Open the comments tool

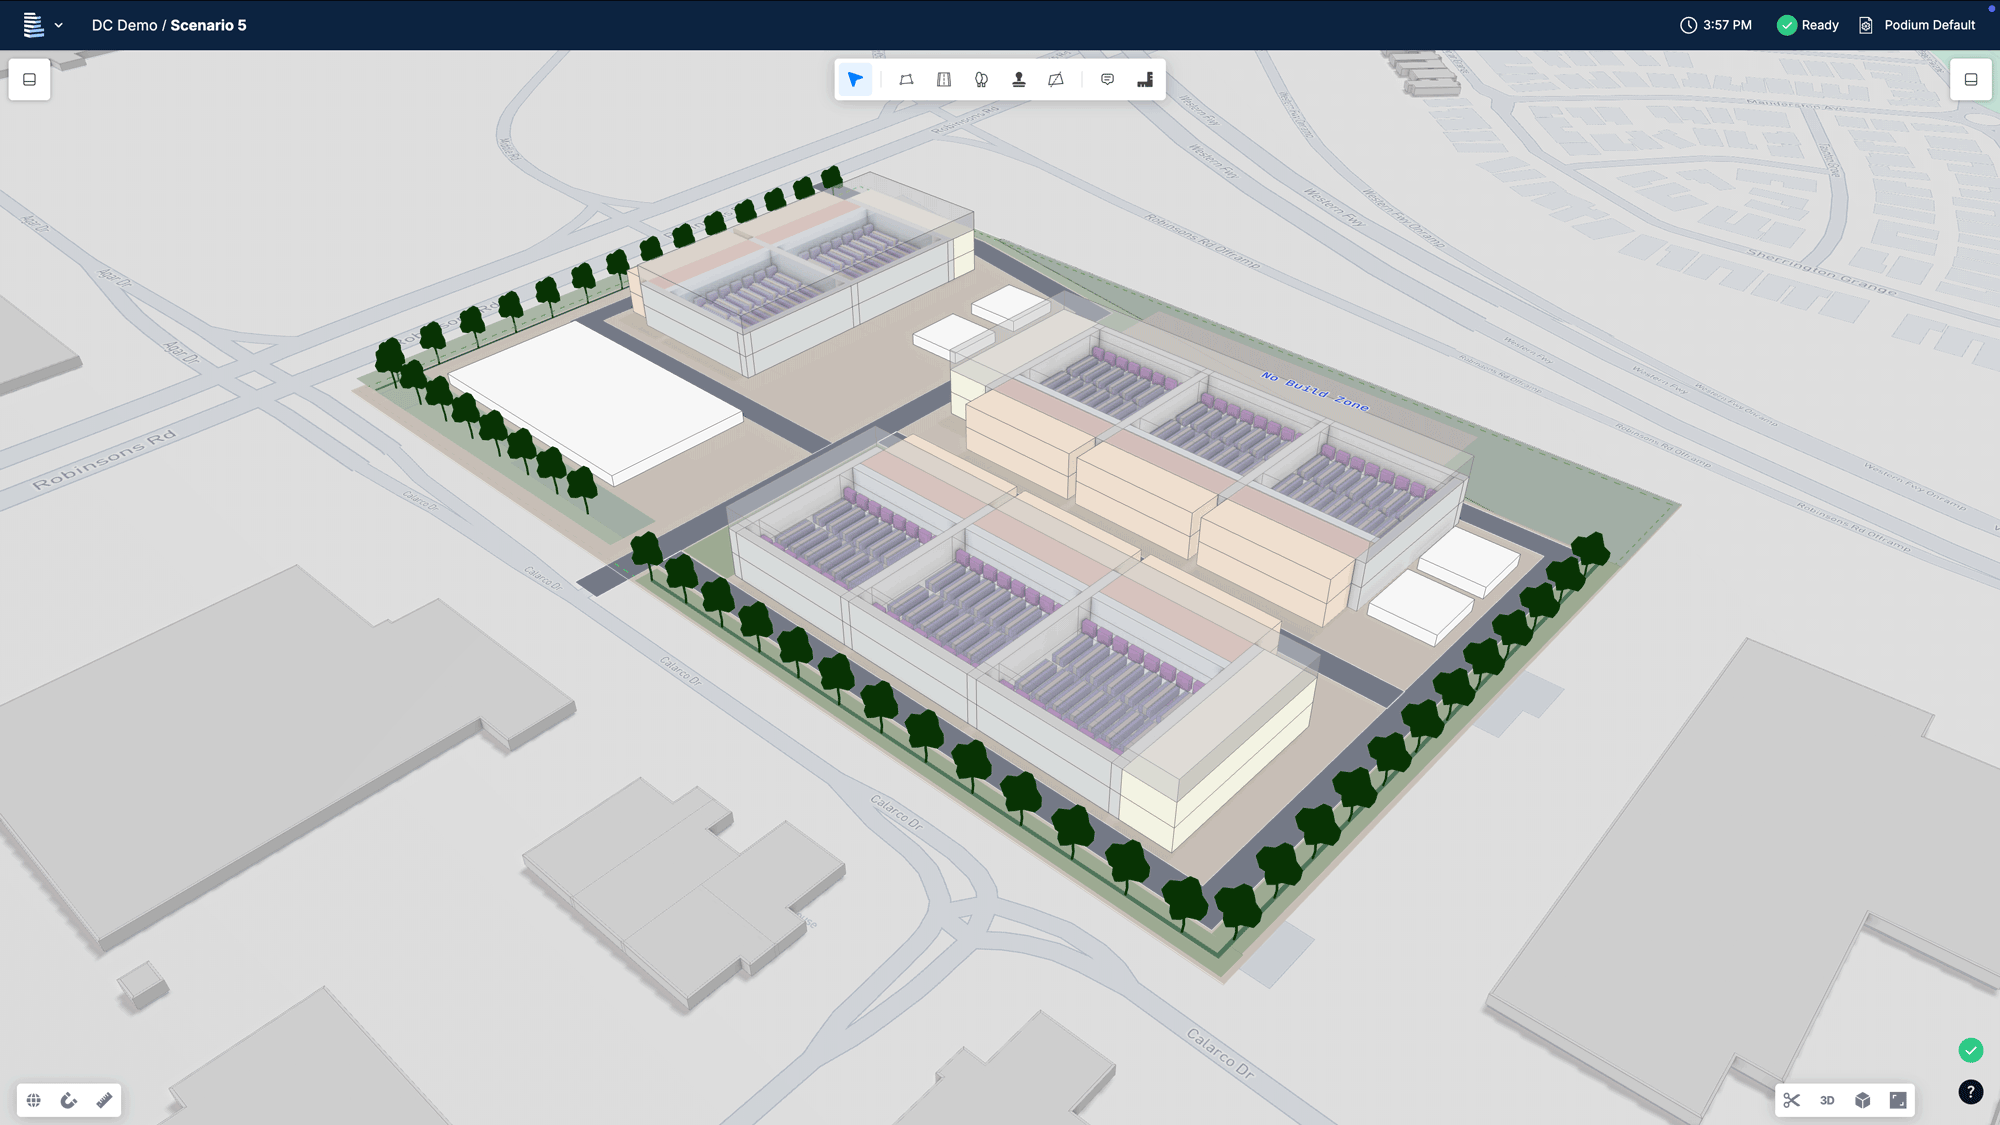tap(1107, 79)
